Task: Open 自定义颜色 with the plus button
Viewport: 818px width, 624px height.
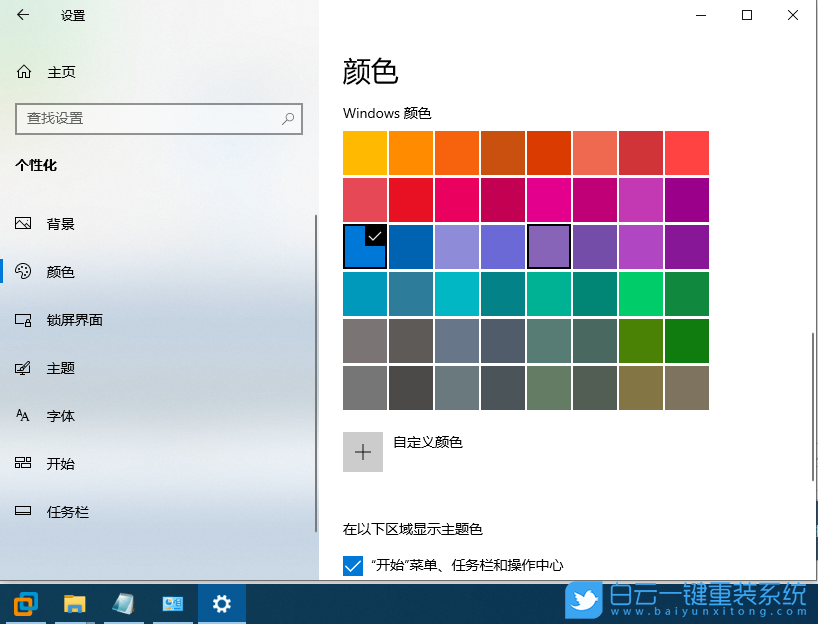Action: (363, 451)
